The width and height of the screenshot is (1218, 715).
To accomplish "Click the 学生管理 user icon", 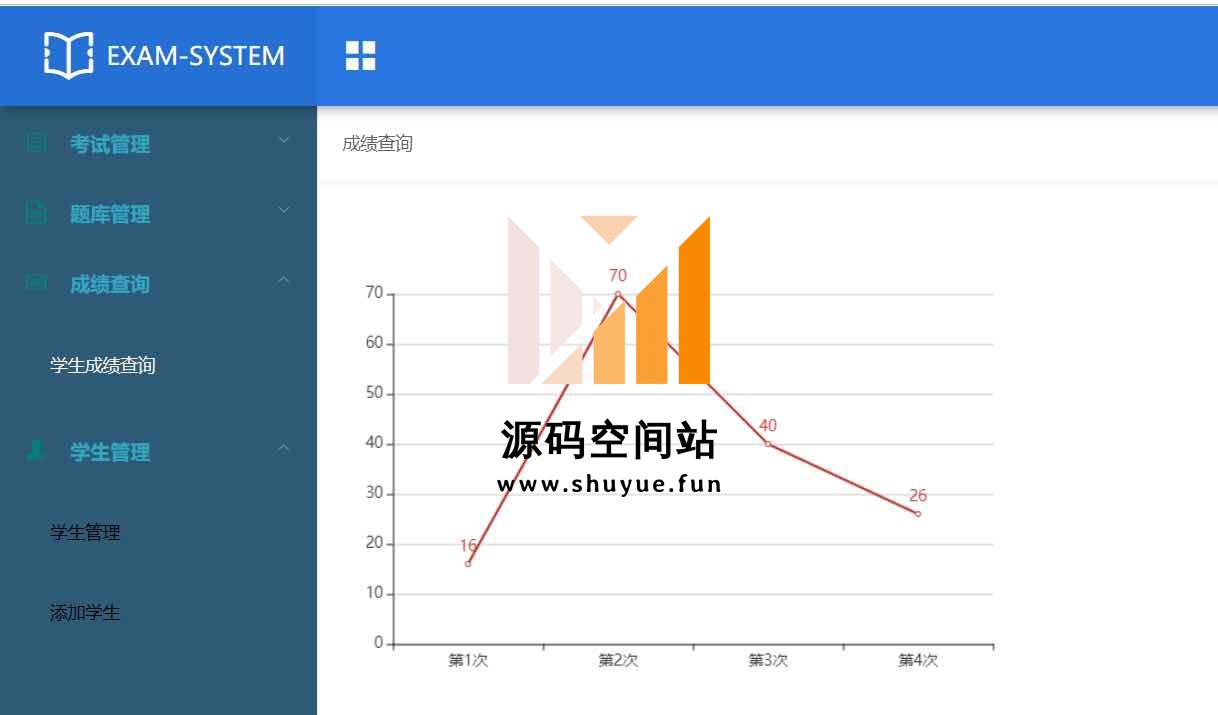I will [36, 451].
